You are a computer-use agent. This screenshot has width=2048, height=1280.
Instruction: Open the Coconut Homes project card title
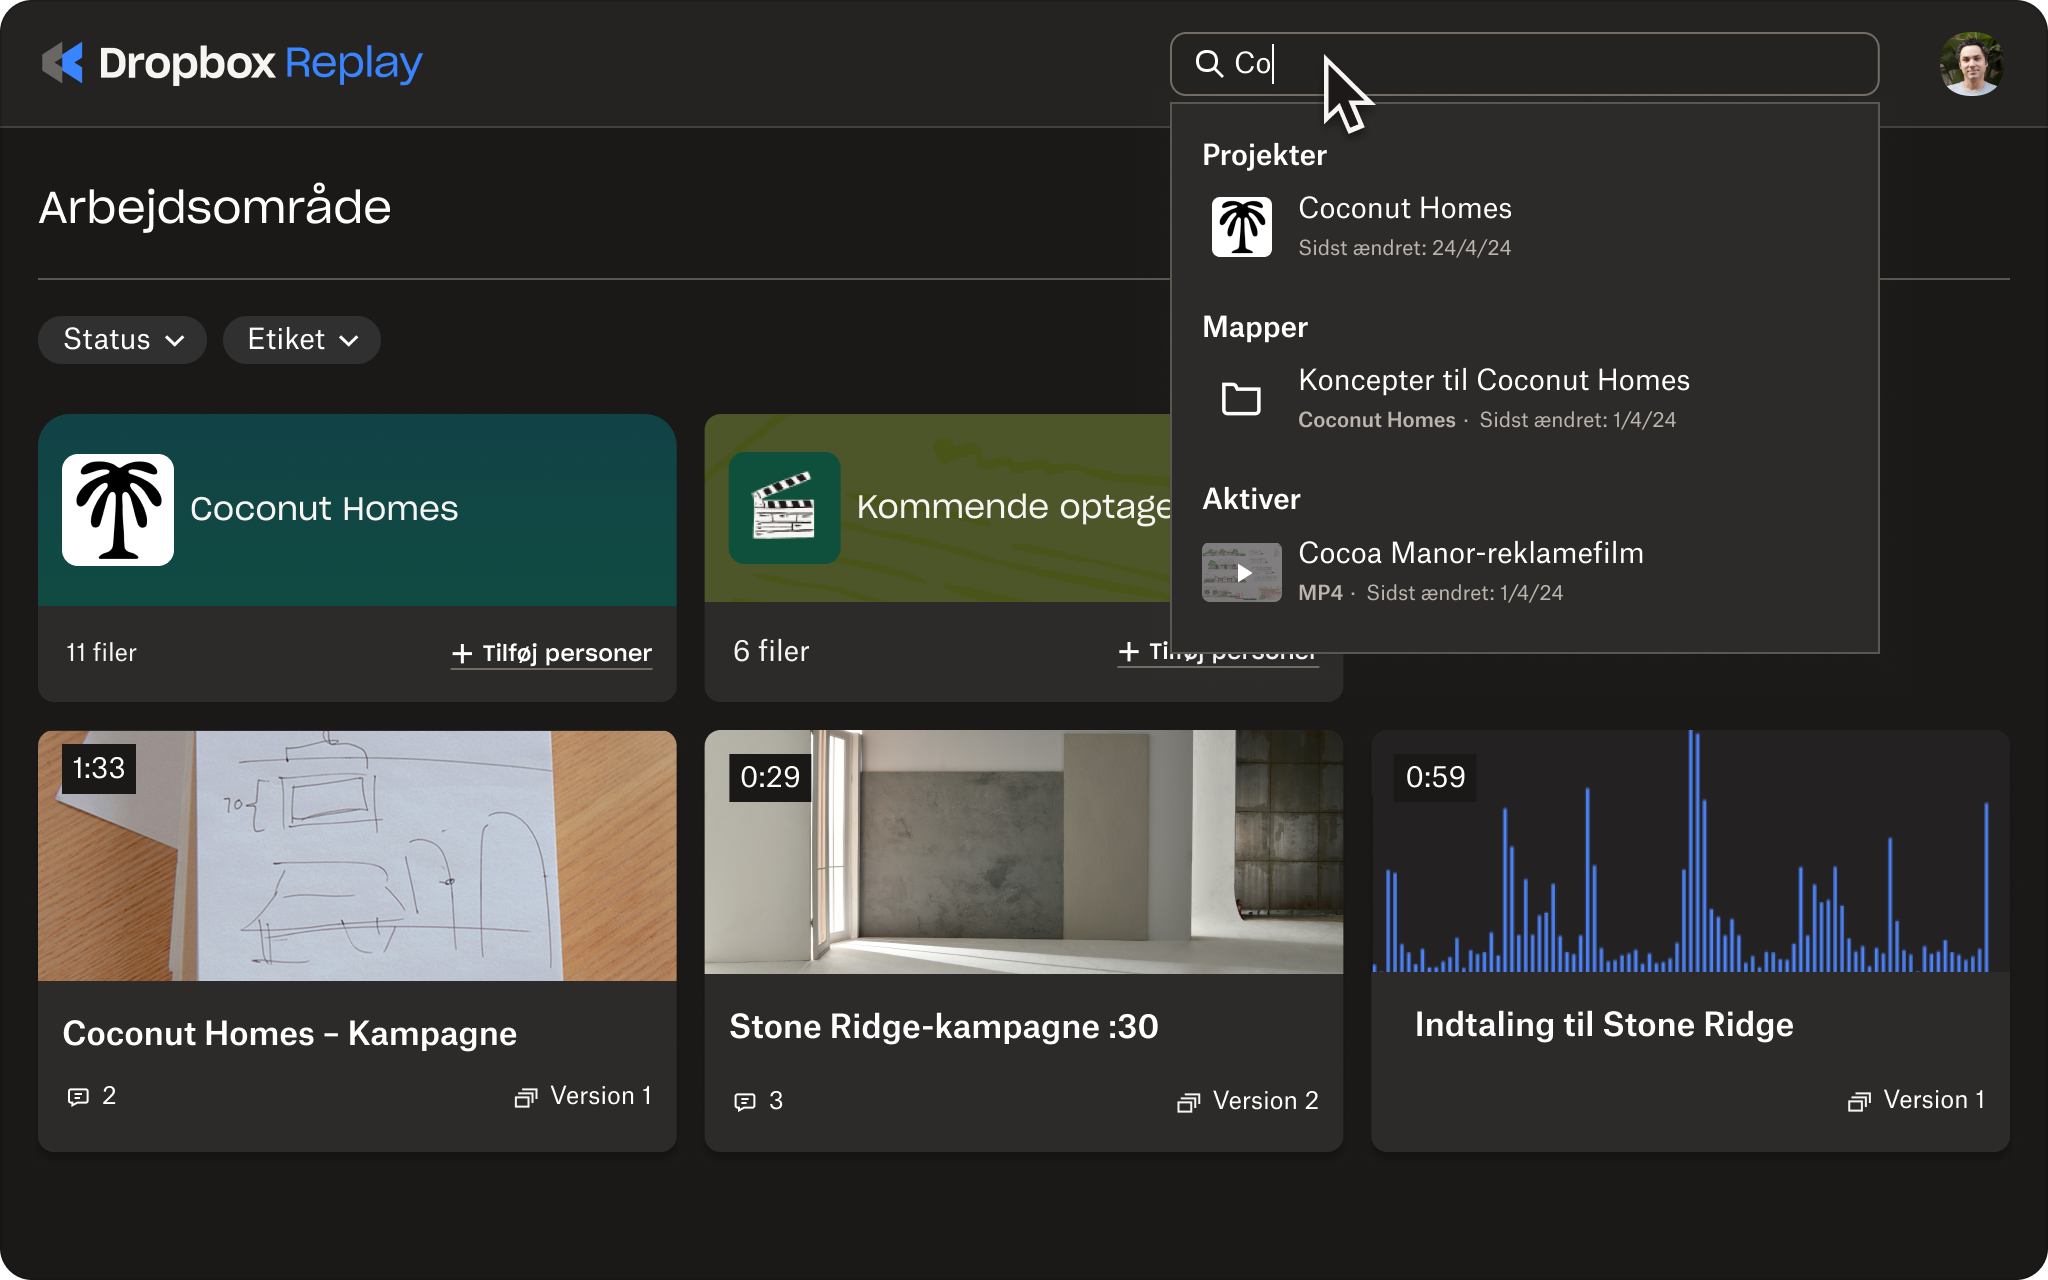(x=324, y=509)
